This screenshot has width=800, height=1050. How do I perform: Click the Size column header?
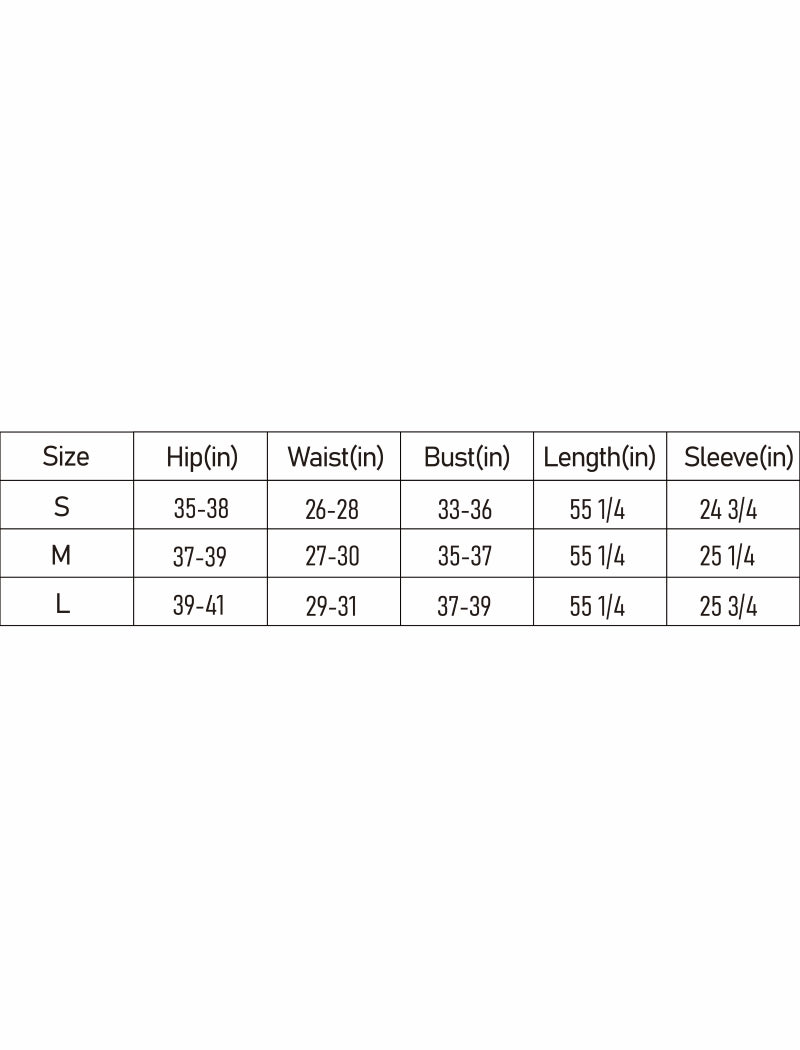tap(66, 457)
